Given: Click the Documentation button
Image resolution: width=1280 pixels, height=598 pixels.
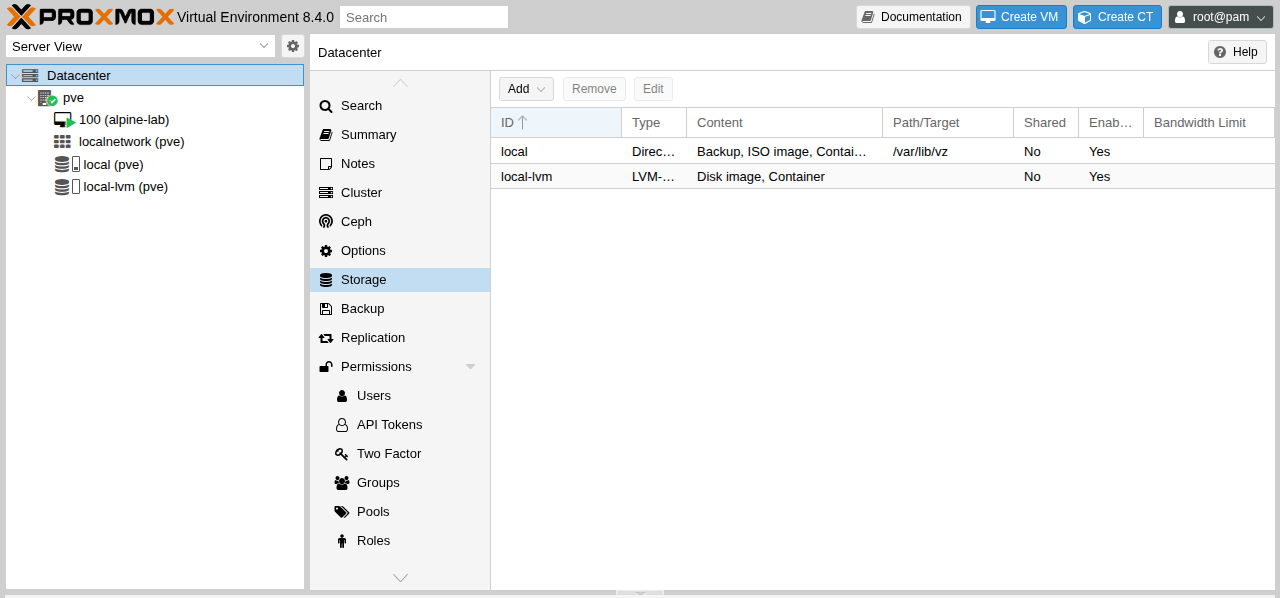Looking at the screenshot, I should tap(913, 17).
